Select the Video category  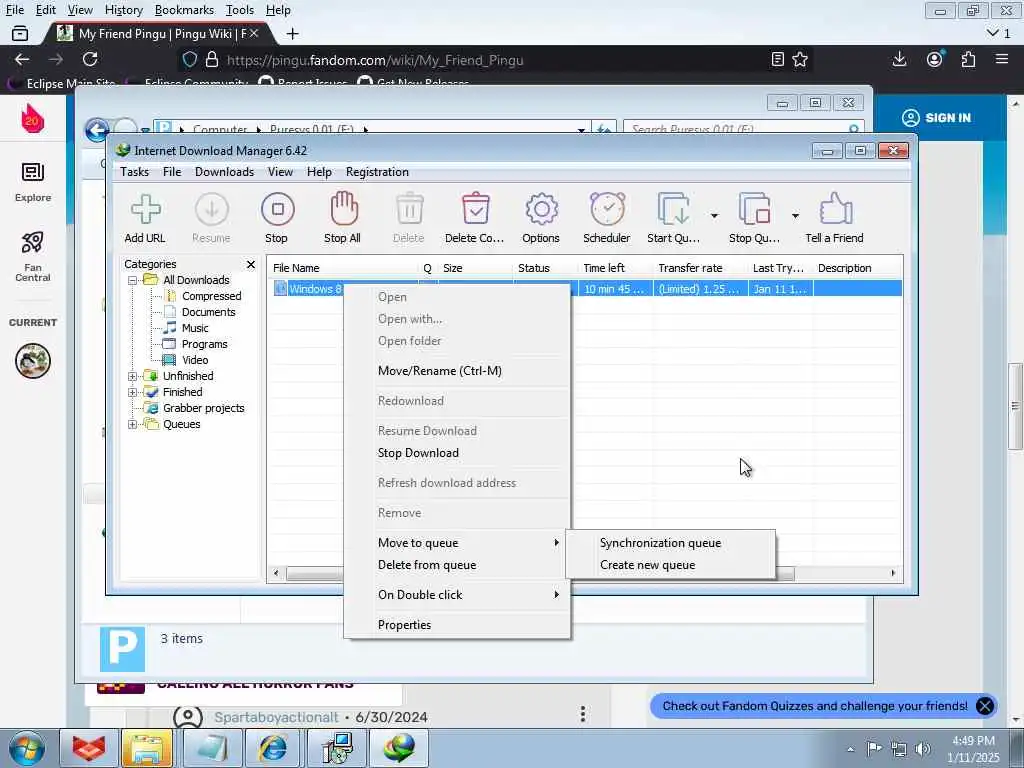point(195,360)
